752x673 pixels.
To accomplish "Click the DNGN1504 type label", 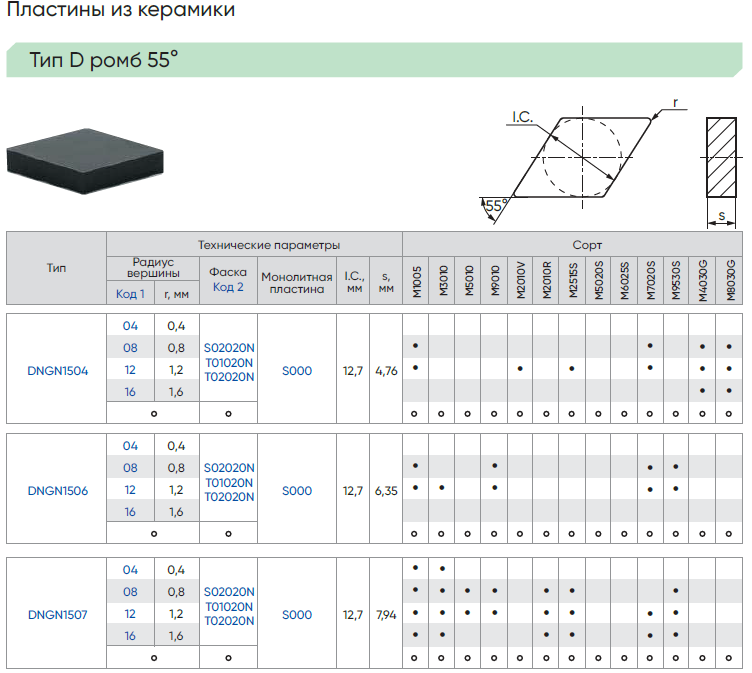I will [x=58, y=371].
